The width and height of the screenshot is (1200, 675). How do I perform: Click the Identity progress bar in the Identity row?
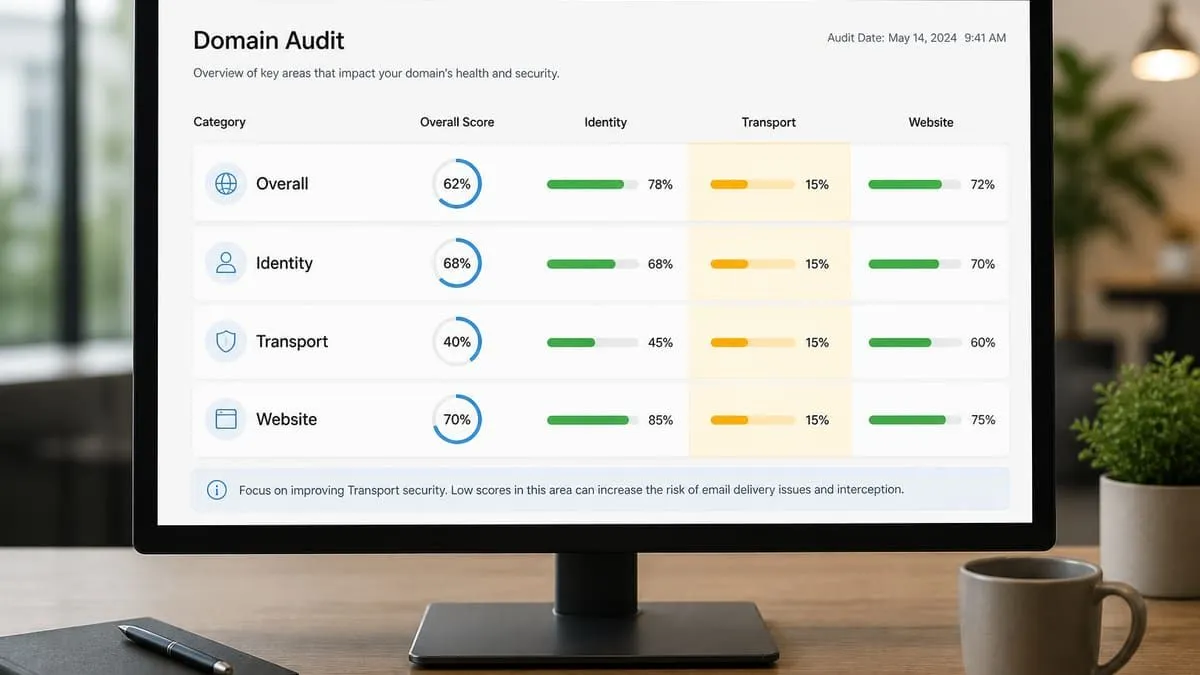[x=593, y=264]
